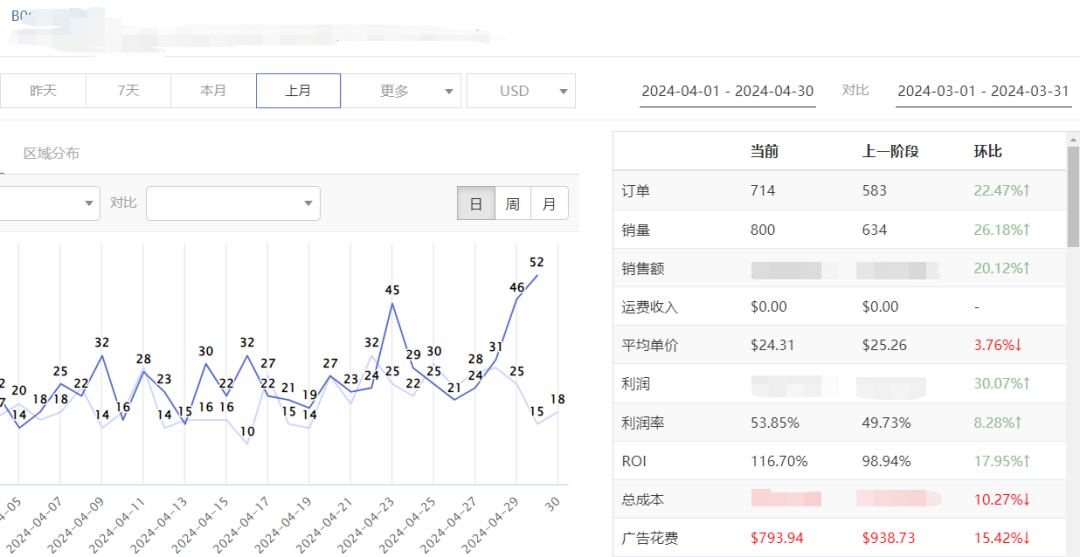1080x557 pixels.
Task: Toggle chart to 日 daily view
Action: pos(476,204)
